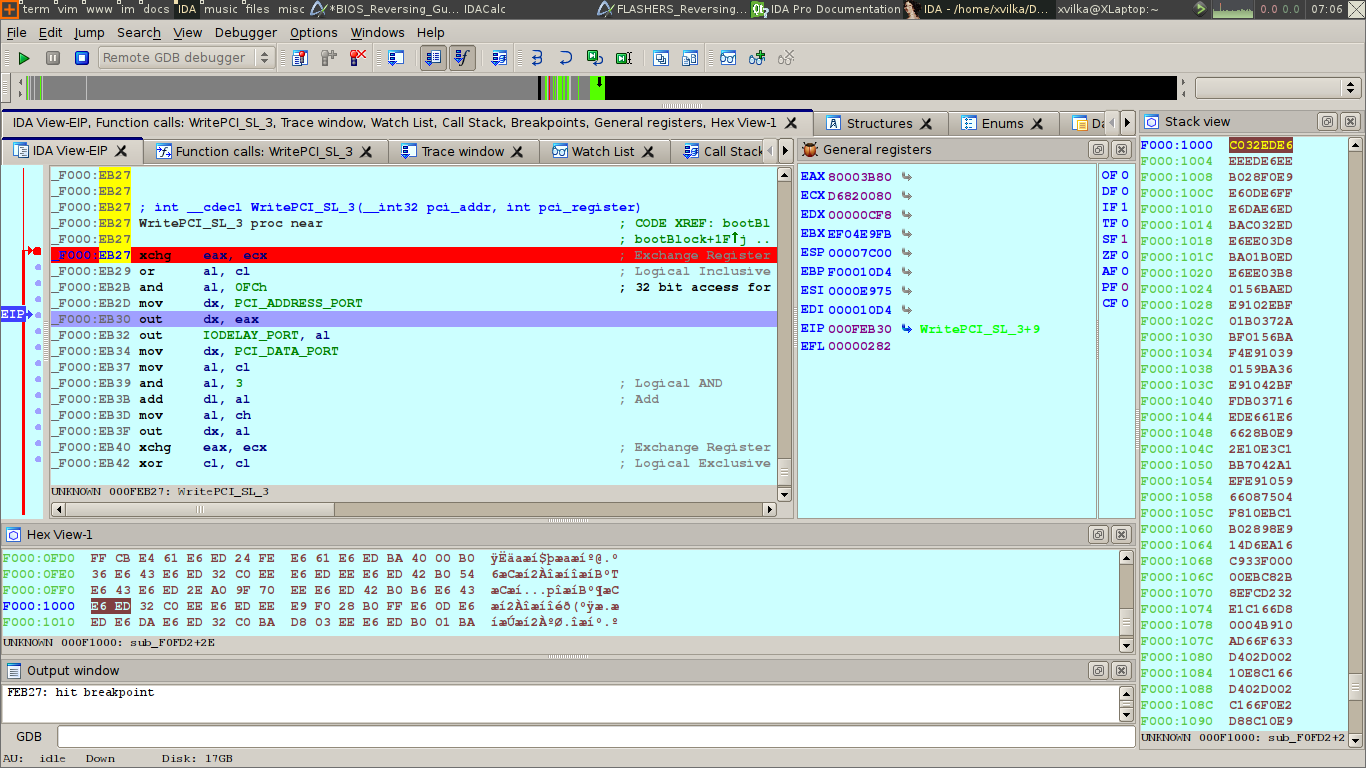
Task: Toggle the CF flag value
Action: coord(1125,303)
